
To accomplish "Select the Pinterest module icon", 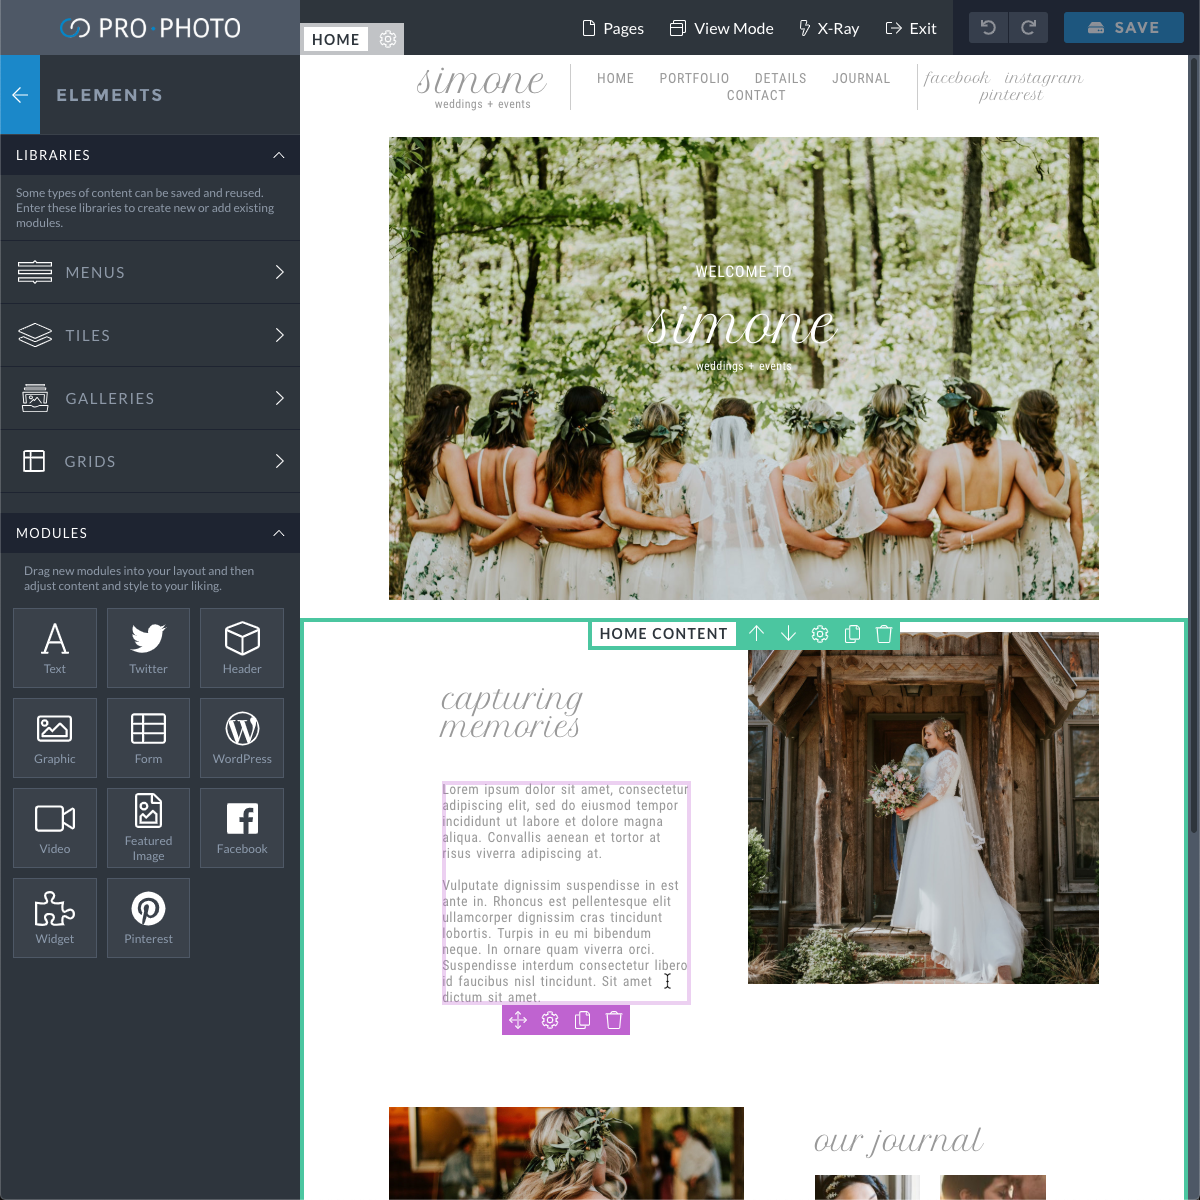I will click(148, 917).
